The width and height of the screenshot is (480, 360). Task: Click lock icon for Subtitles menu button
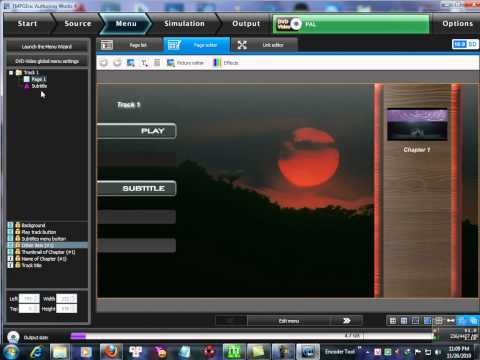[x=18, y=239]
